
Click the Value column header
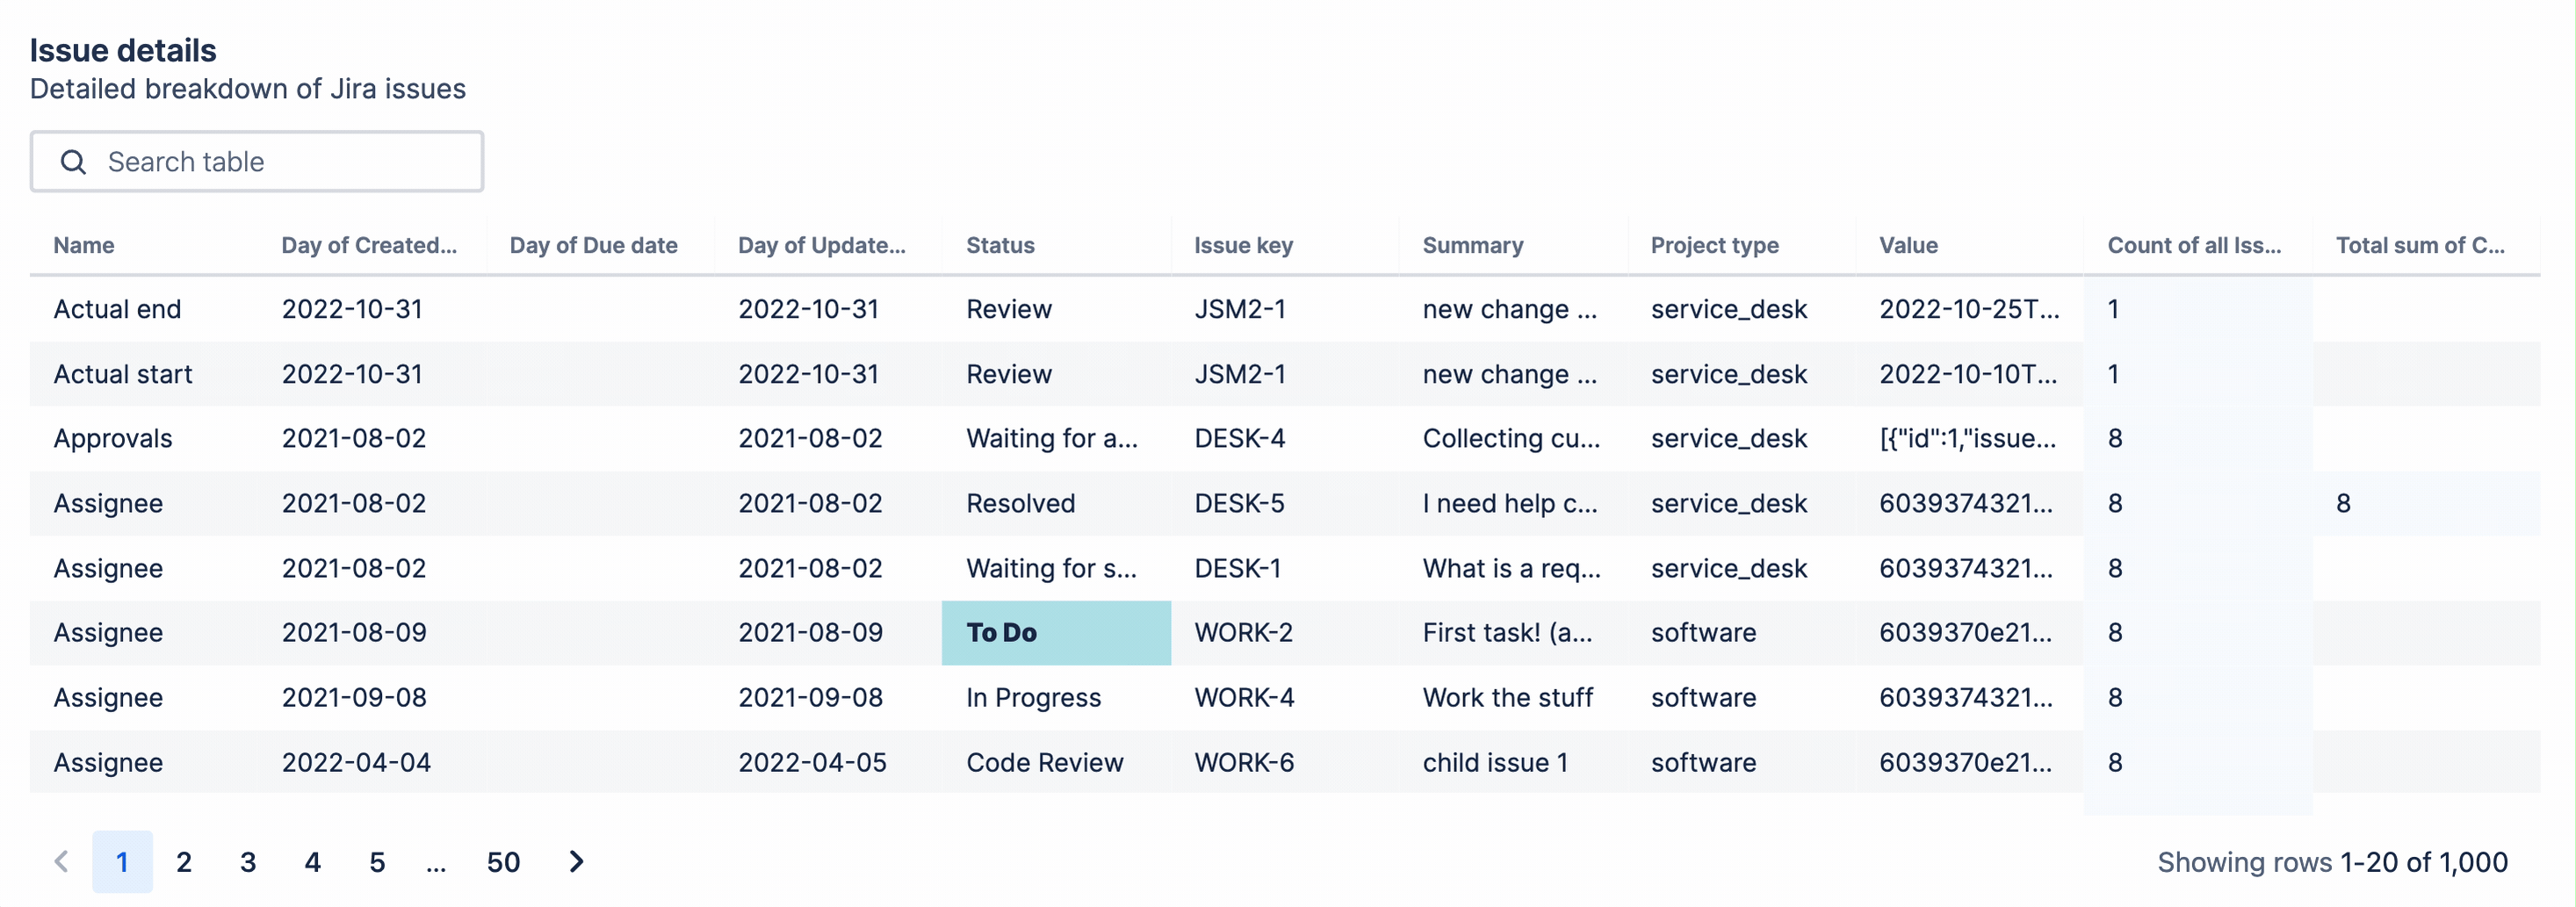1908,245
